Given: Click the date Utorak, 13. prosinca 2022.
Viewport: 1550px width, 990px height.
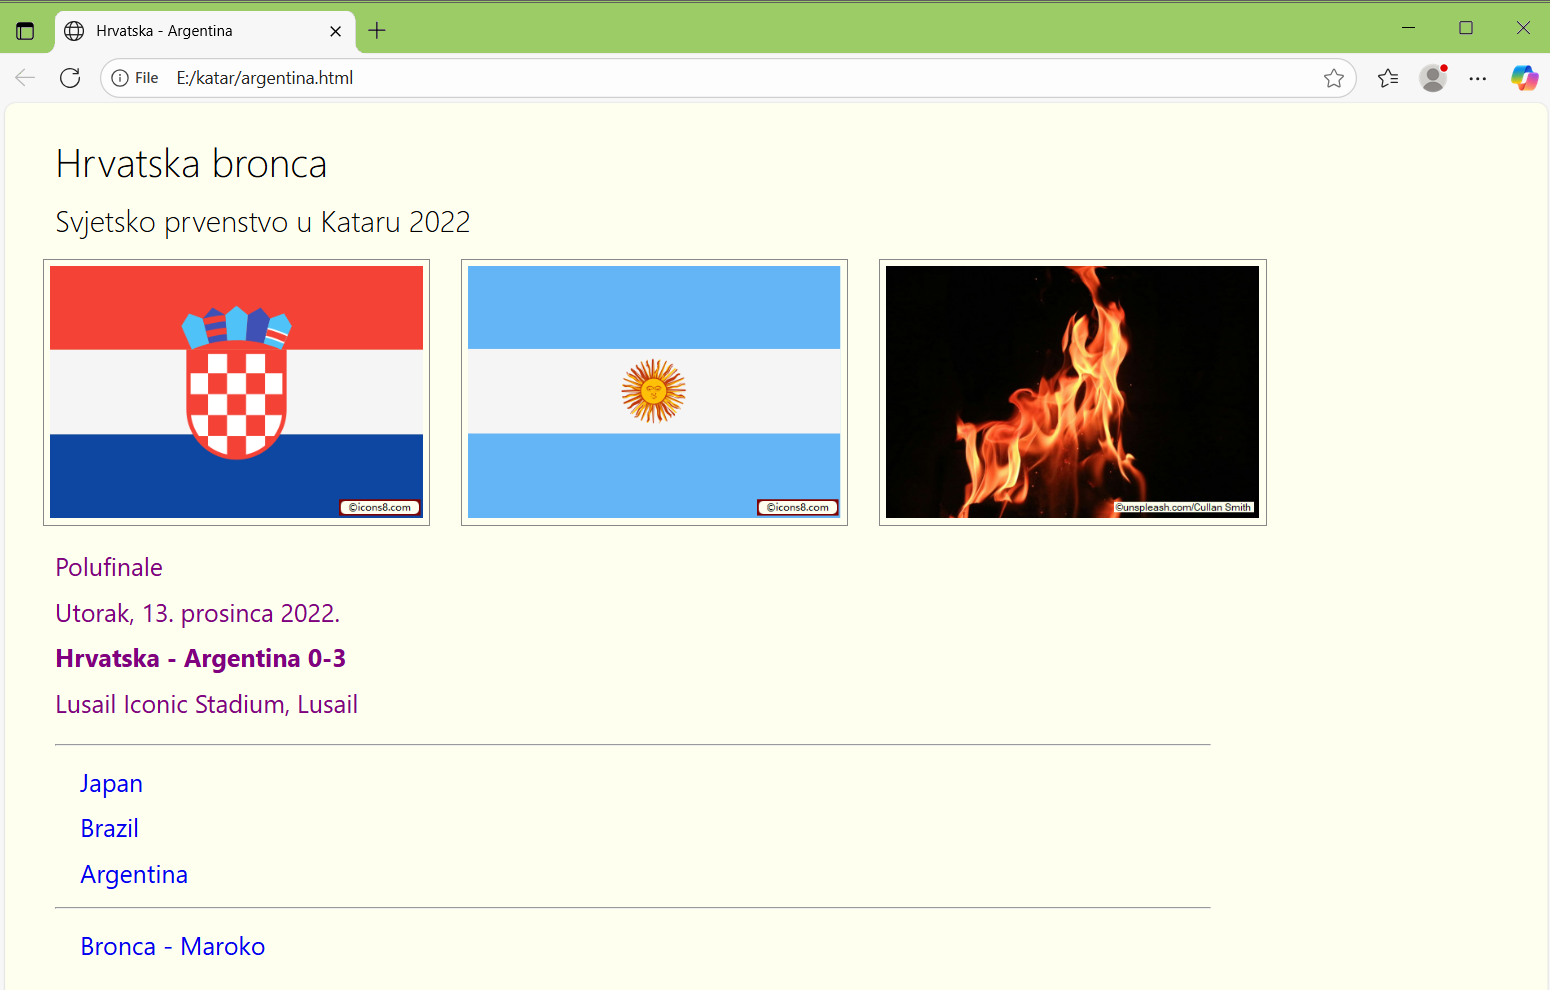Looking at the screenshot, I should pyautogui.click(x=198, y=613).
